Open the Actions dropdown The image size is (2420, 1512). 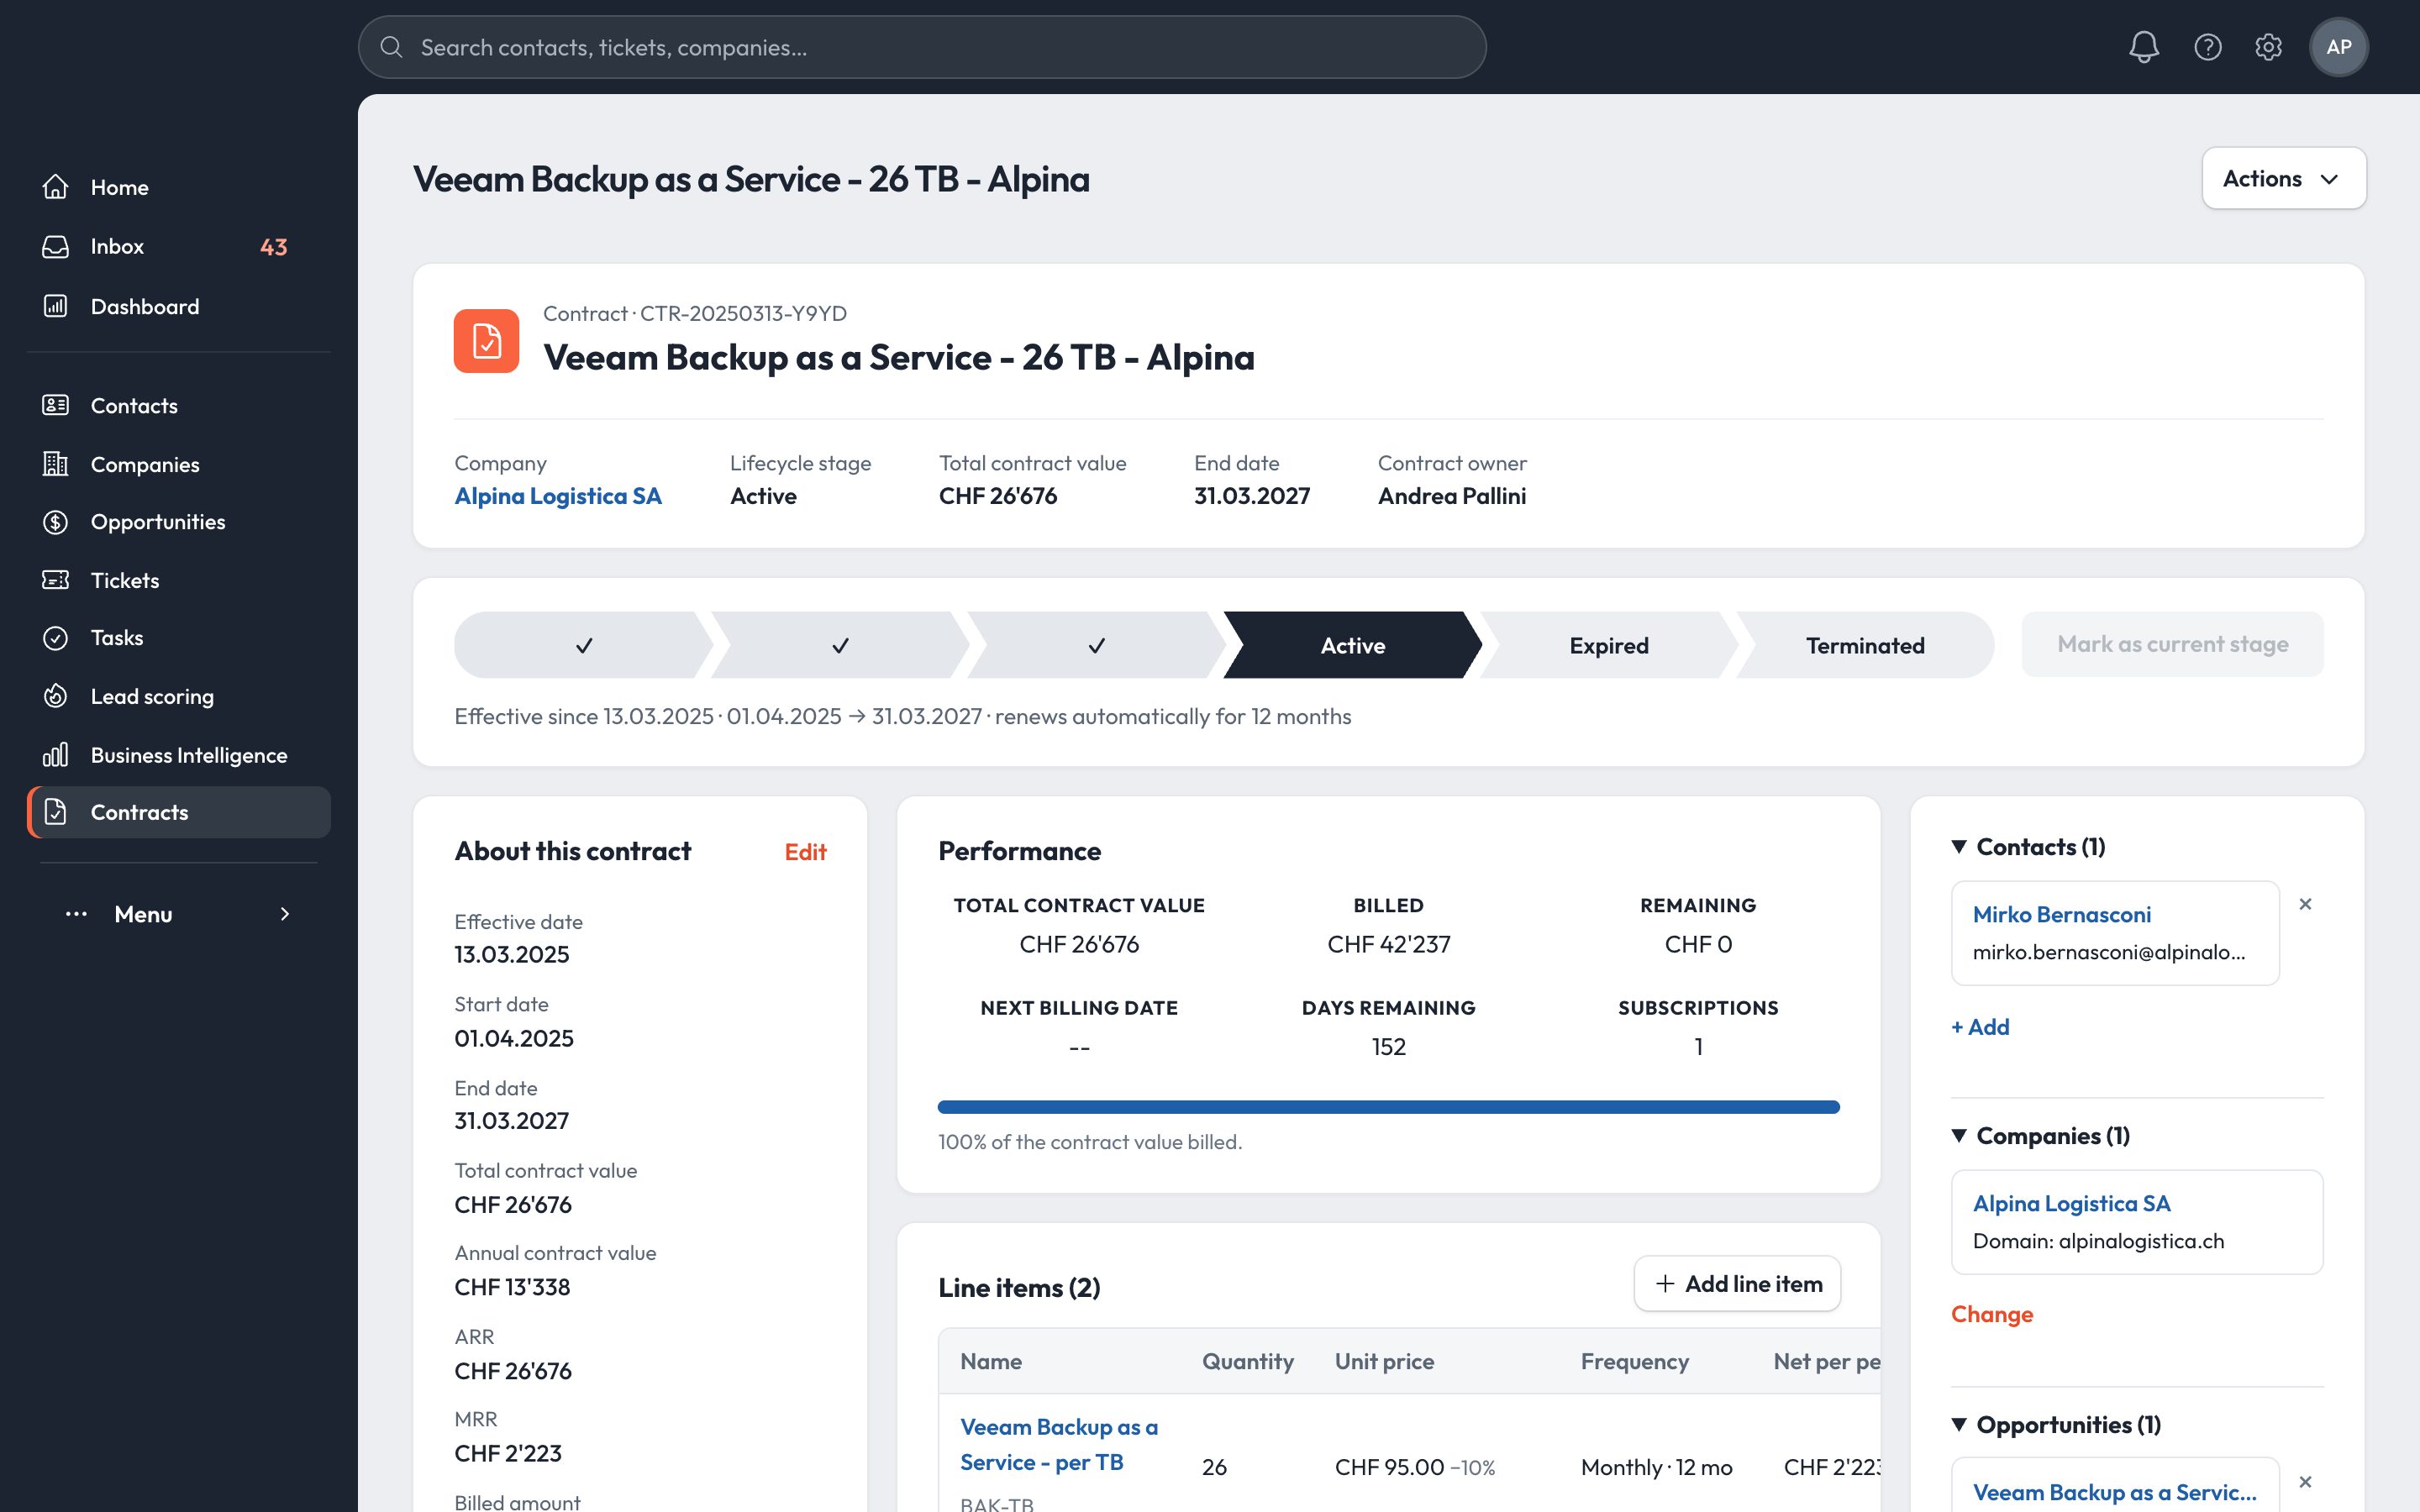pos(2283,178)
